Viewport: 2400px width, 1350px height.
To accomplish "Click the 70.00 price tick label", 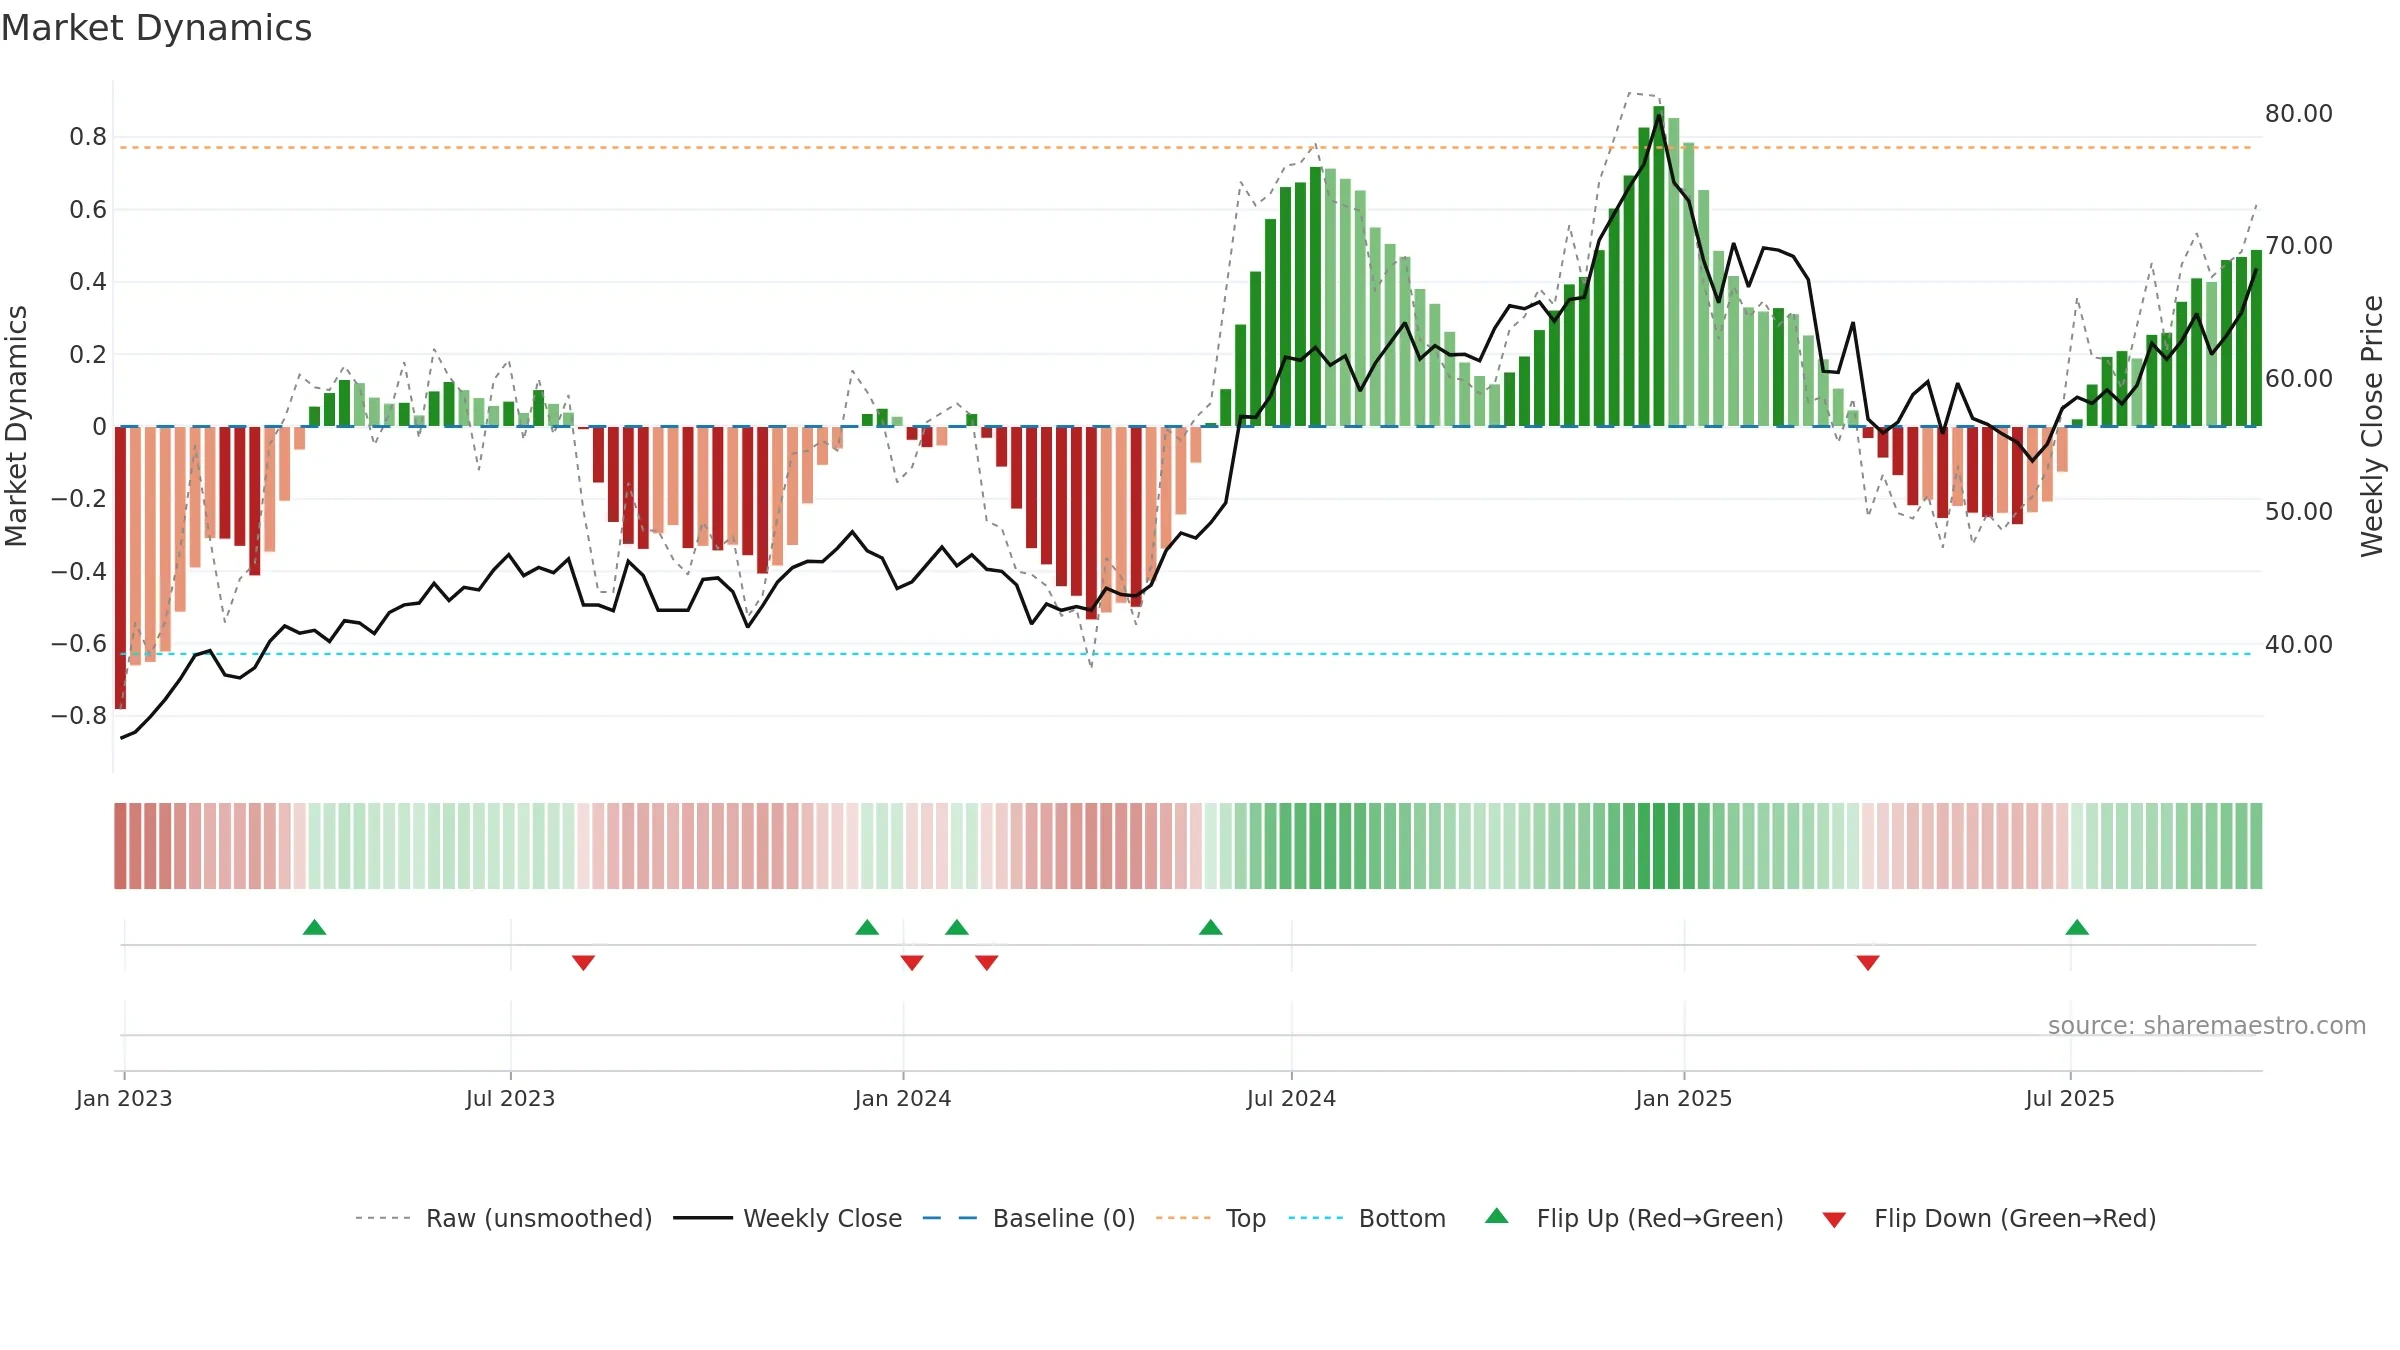I will (x=2299, y=246).
